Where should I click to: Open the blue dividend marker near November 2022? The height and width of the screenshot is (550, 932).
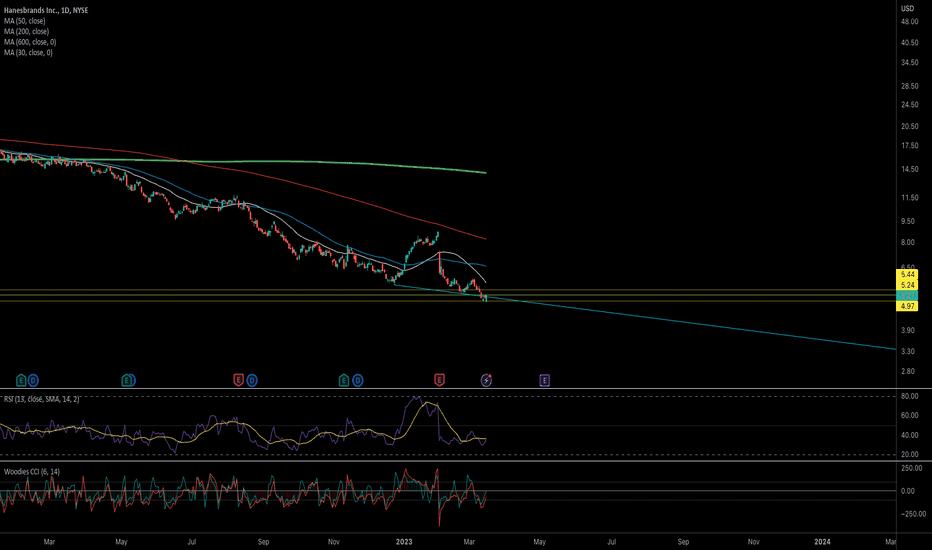(x=357, y=380)
